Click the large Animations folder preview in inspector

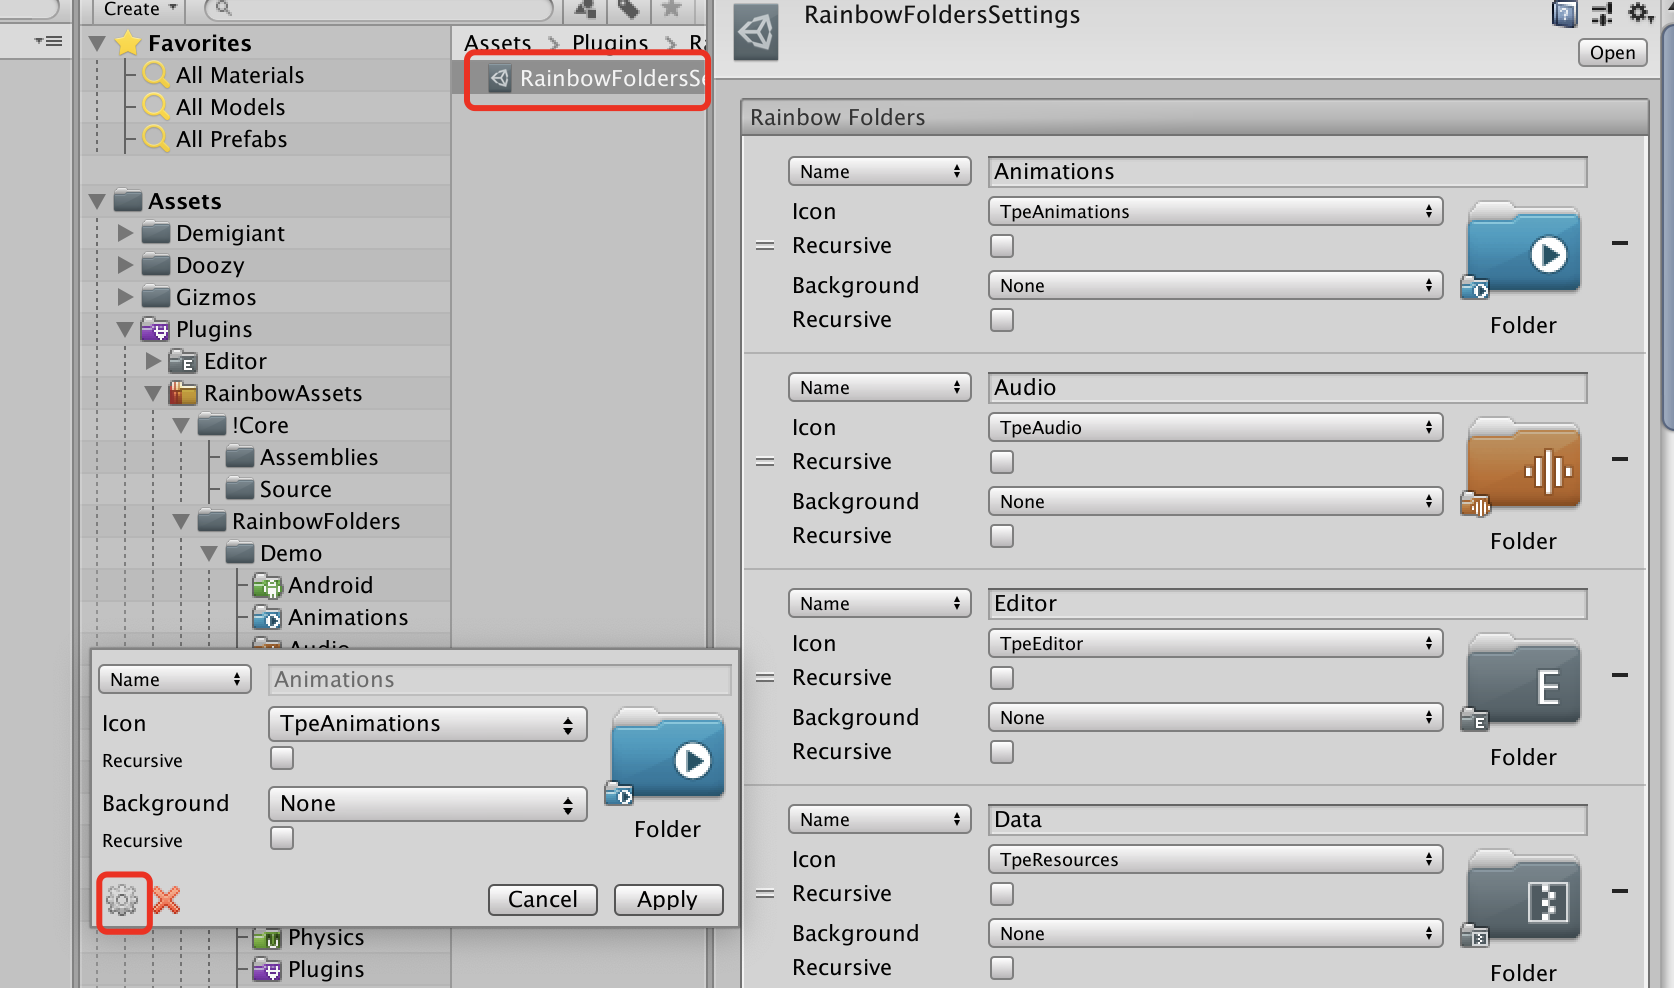coord(1523,248)
